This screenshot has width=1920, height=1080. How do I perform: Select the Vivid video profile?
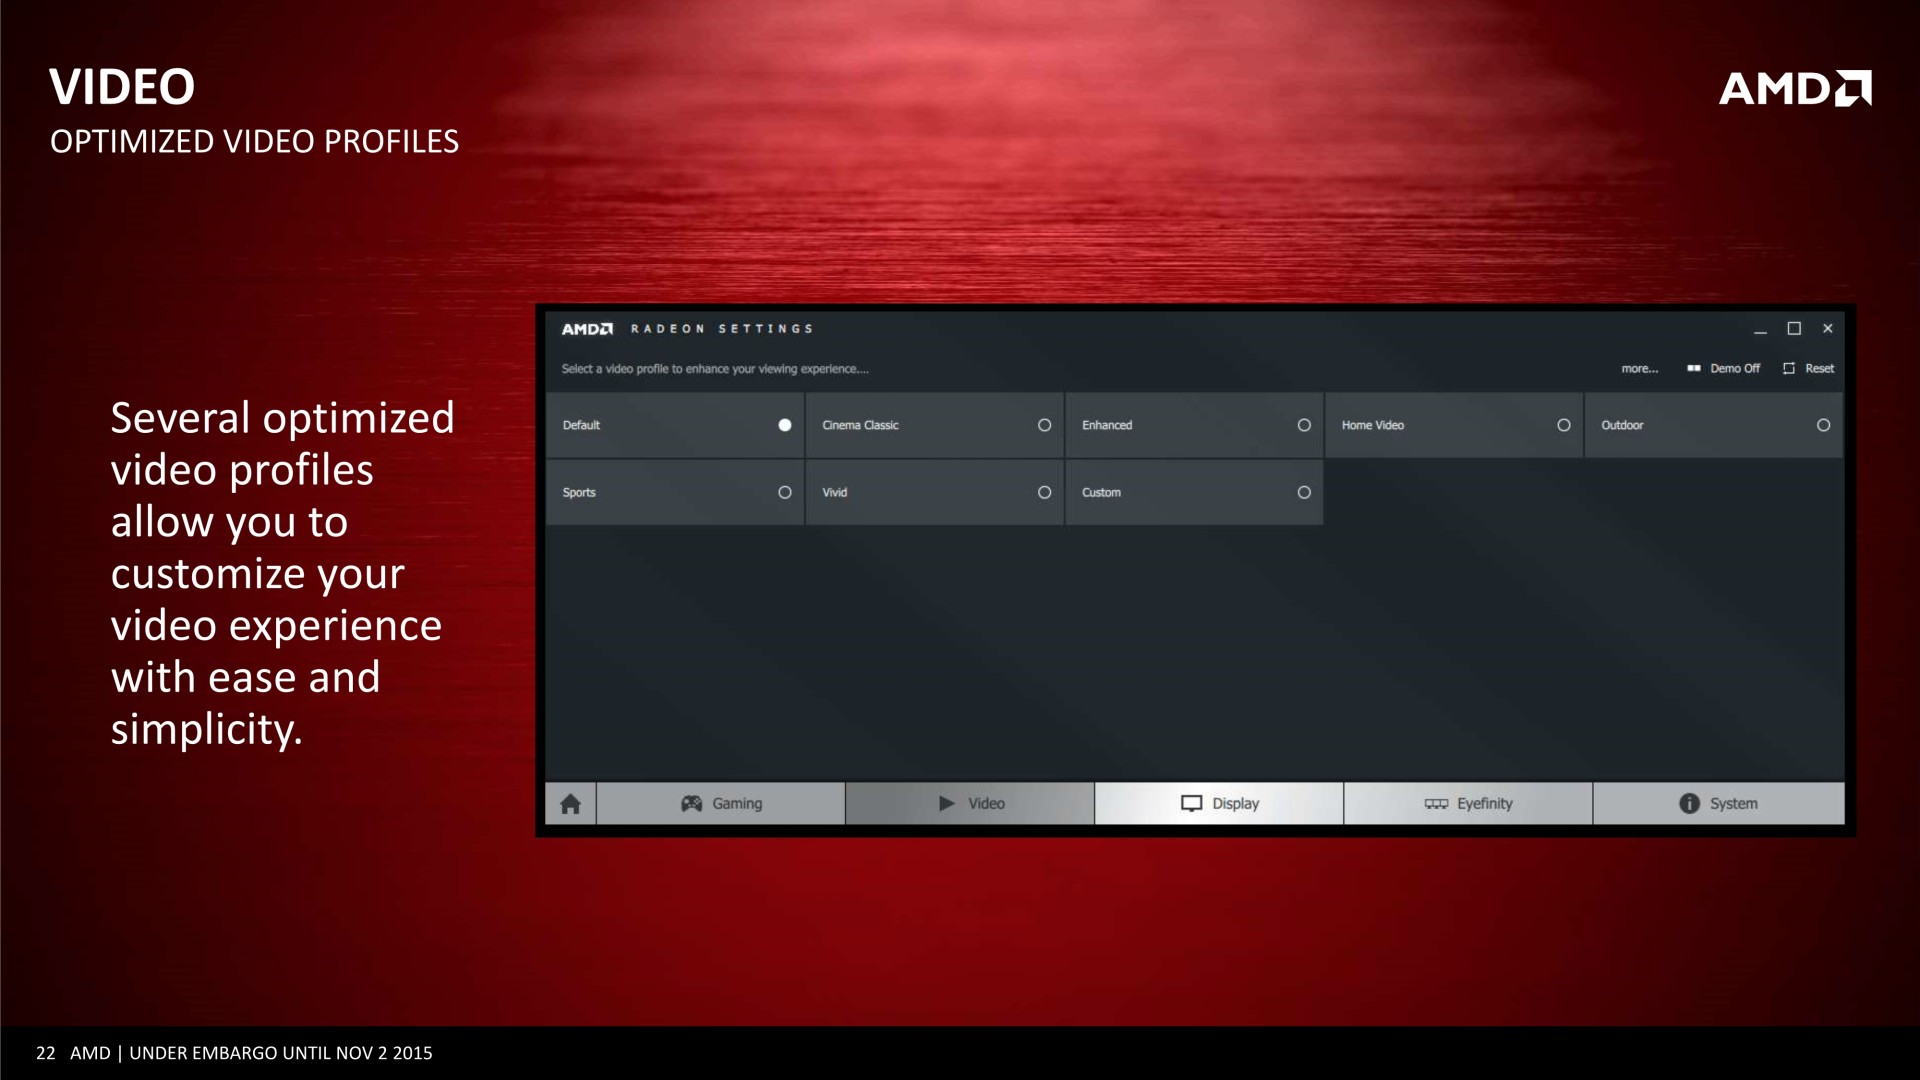coord(1044,492)
